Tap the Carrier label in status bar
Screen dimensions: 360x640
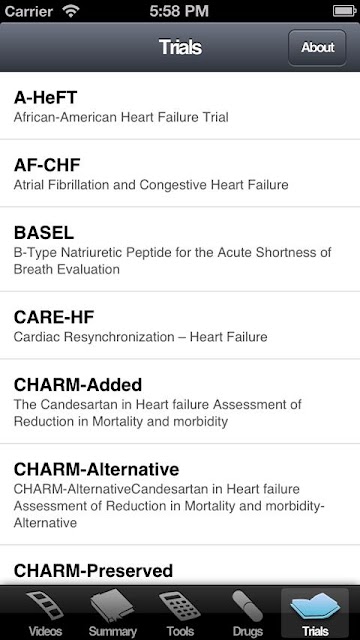29,11
